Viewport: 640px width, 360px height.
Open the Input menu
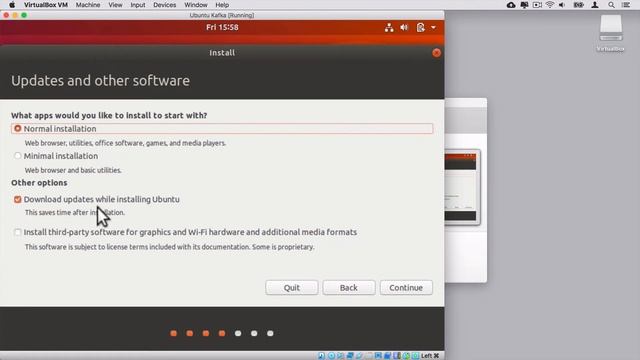138,5
